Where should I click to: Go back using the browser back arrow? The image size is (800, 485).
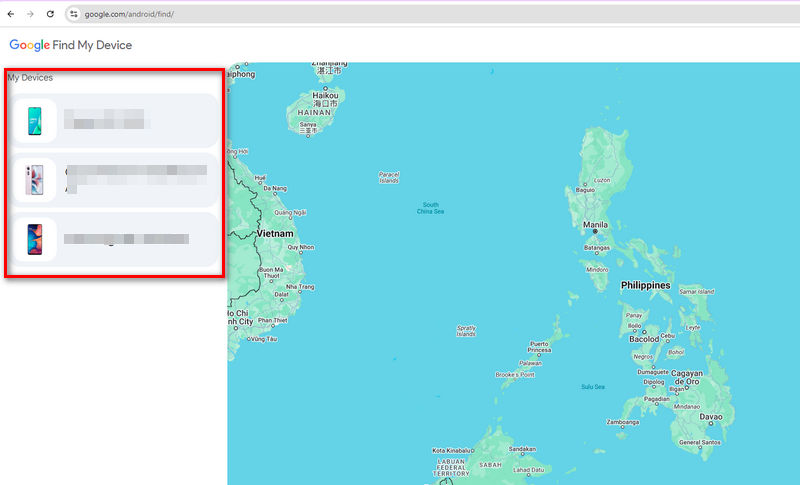11,14
